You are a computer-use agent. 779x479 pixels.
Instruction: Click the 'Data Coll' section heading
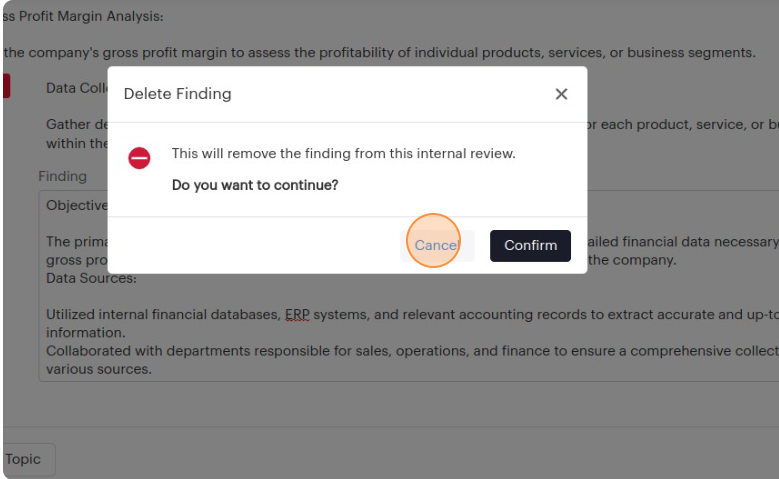76,88
